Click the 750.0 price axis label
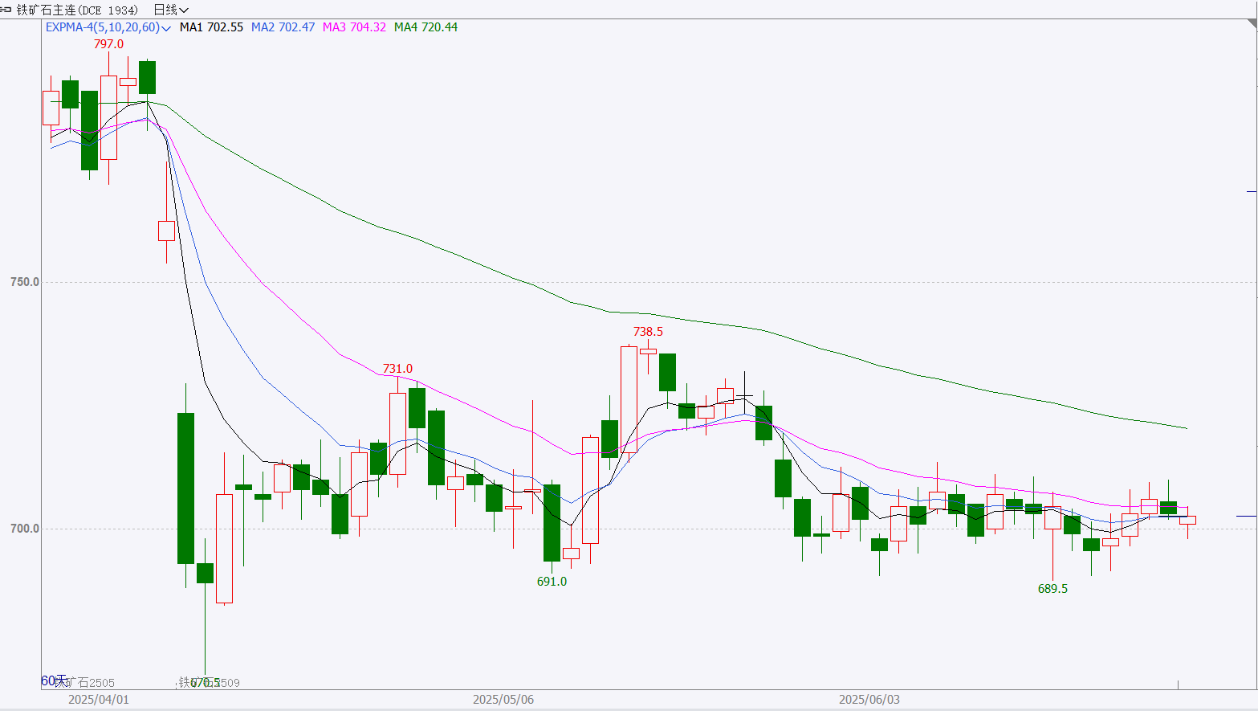This screenshot has width=1258, height=711. tap(23, 282)
